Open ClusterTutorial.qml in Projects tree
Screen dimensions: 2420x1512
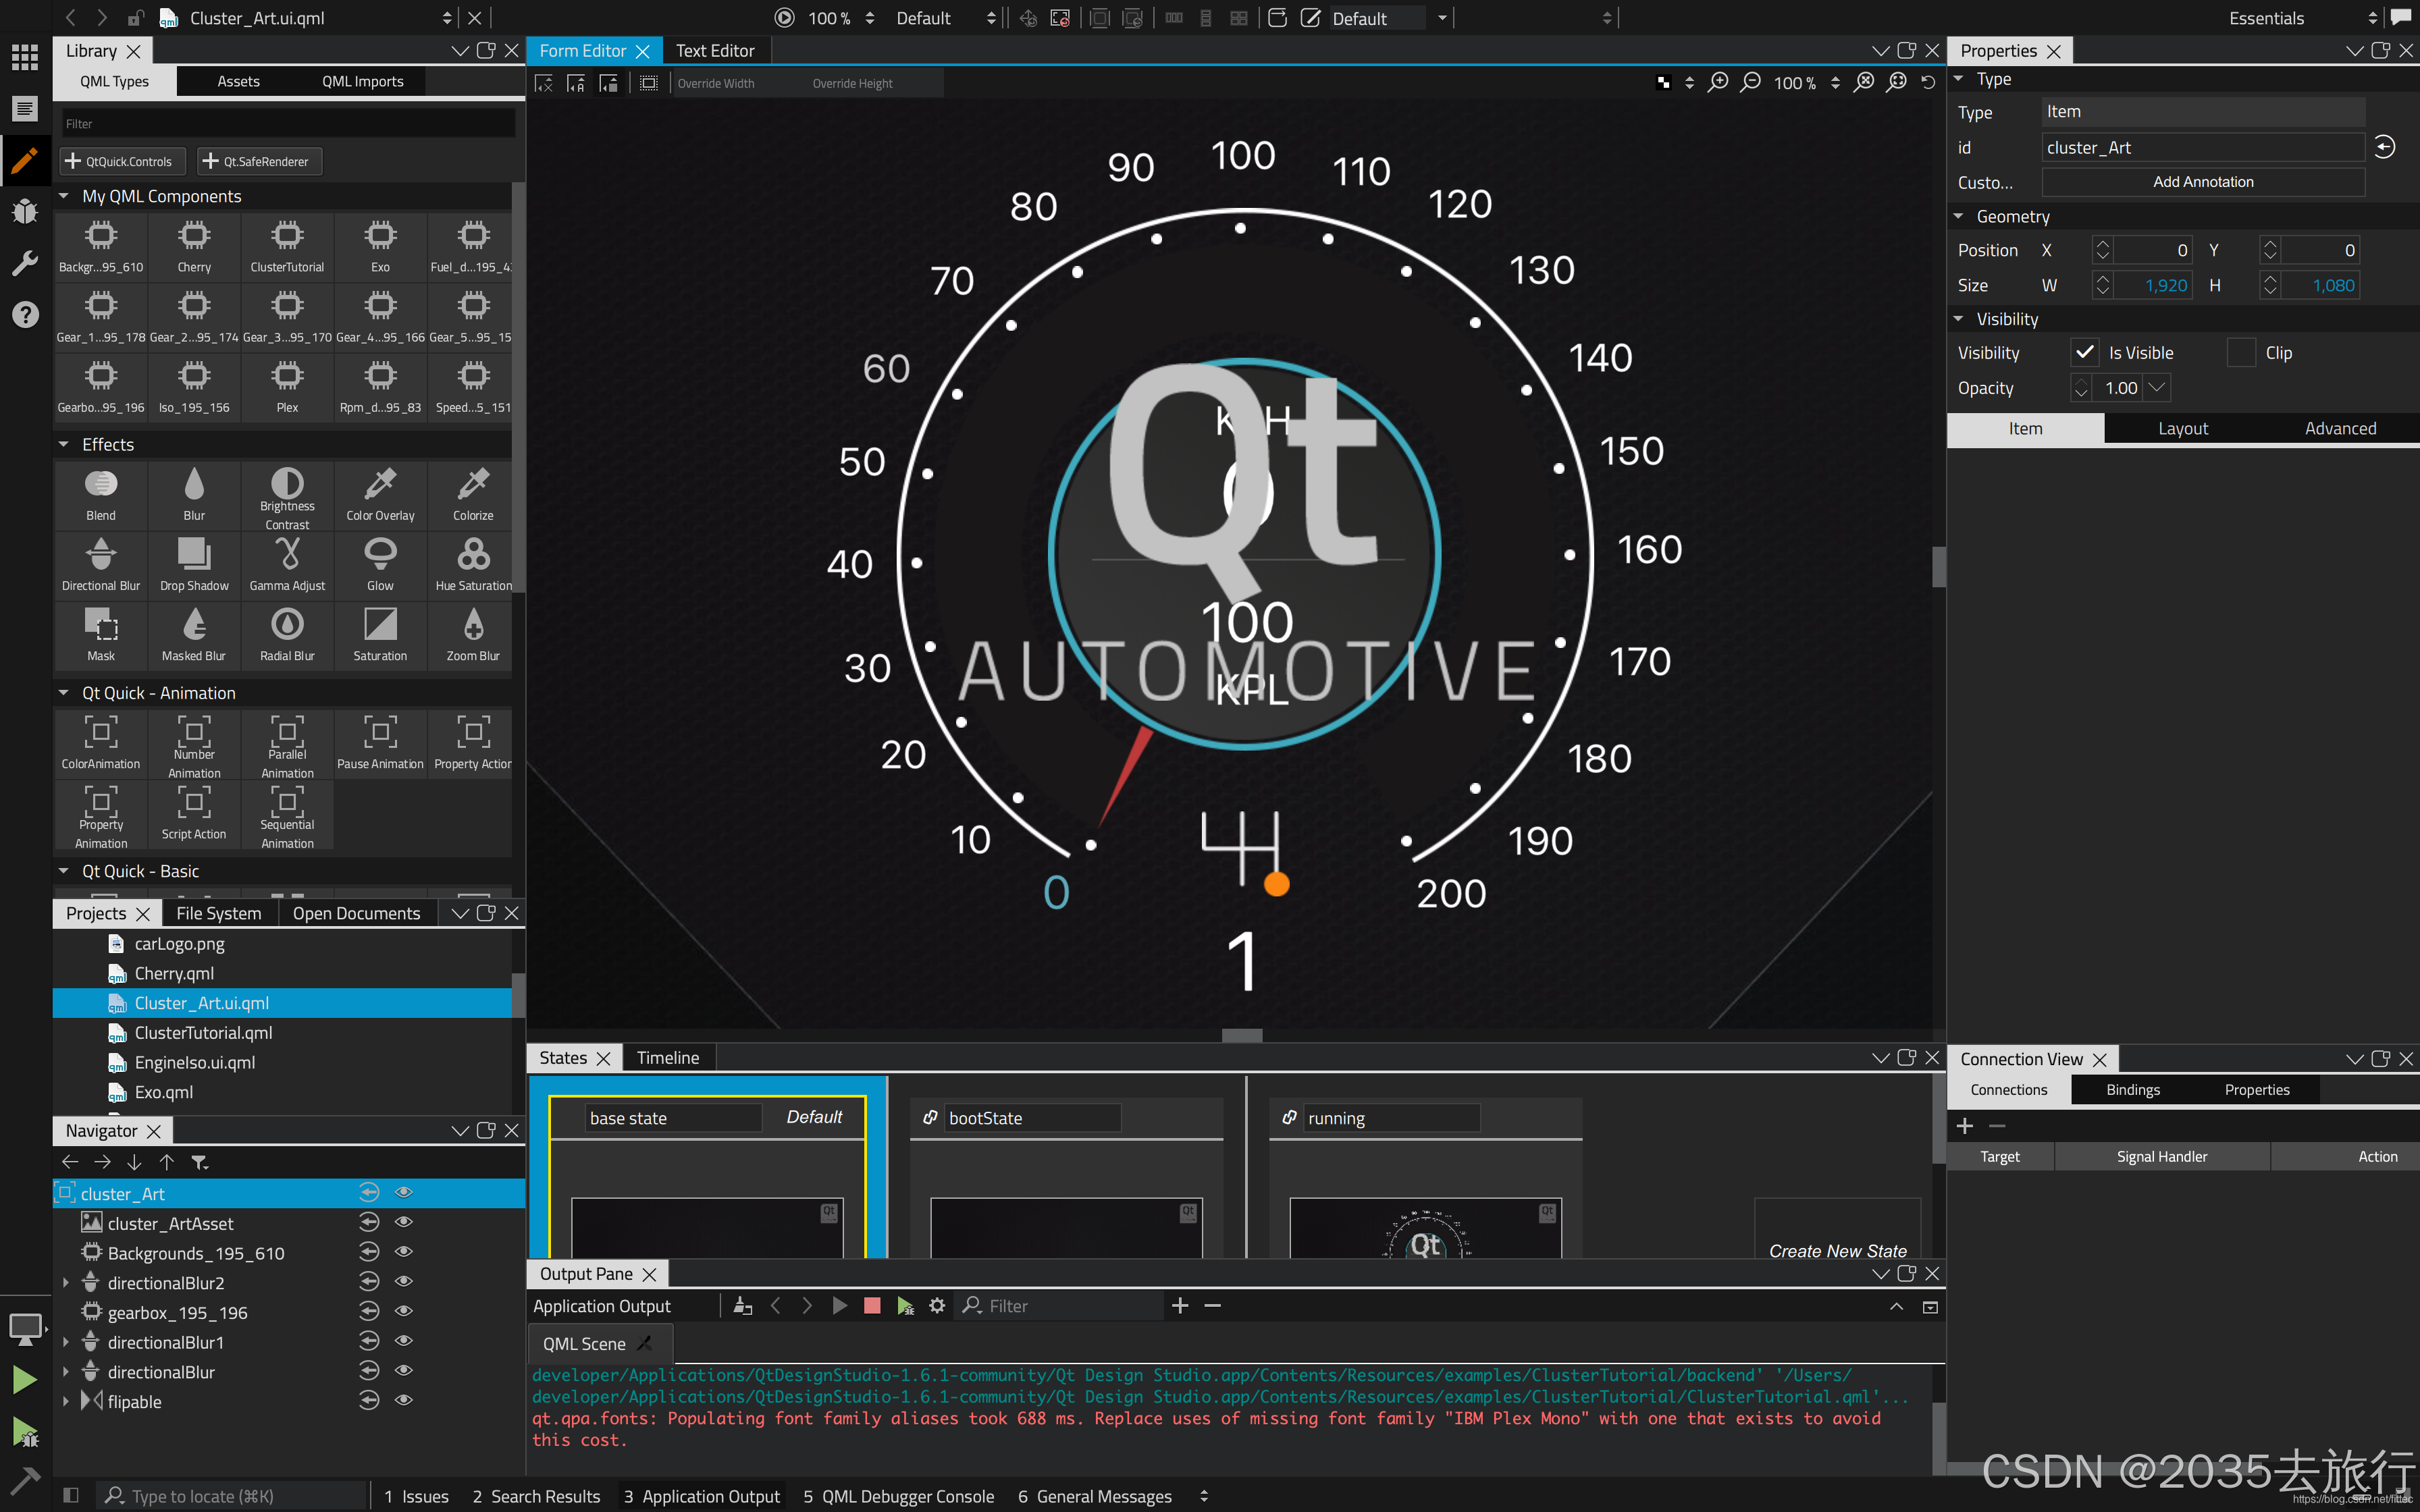(203, 1033)
